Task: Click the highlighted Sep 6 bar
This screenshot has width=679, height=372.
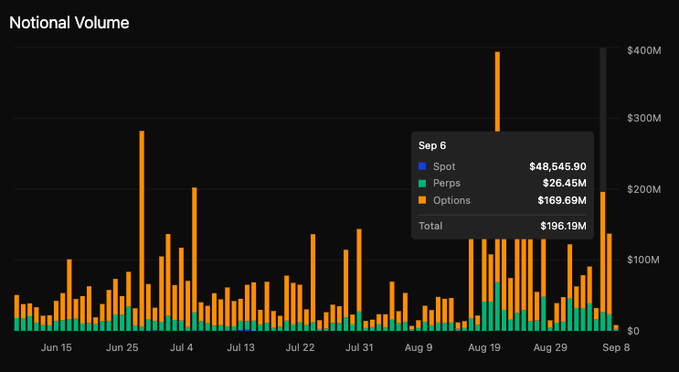Action: (603, 262)
